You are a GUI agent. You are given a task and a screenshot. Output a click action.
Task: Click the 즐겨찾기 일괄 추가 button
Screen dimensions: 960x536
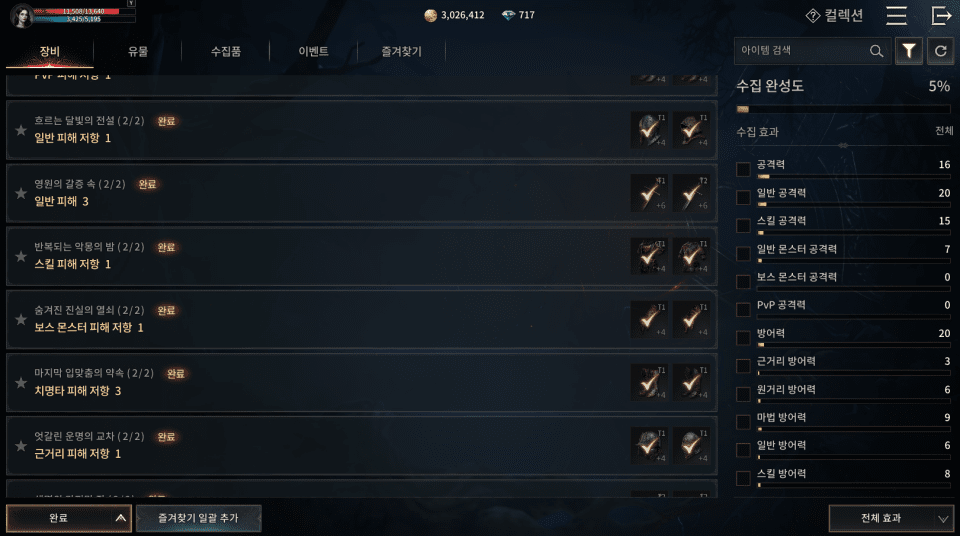coord(198,518)
